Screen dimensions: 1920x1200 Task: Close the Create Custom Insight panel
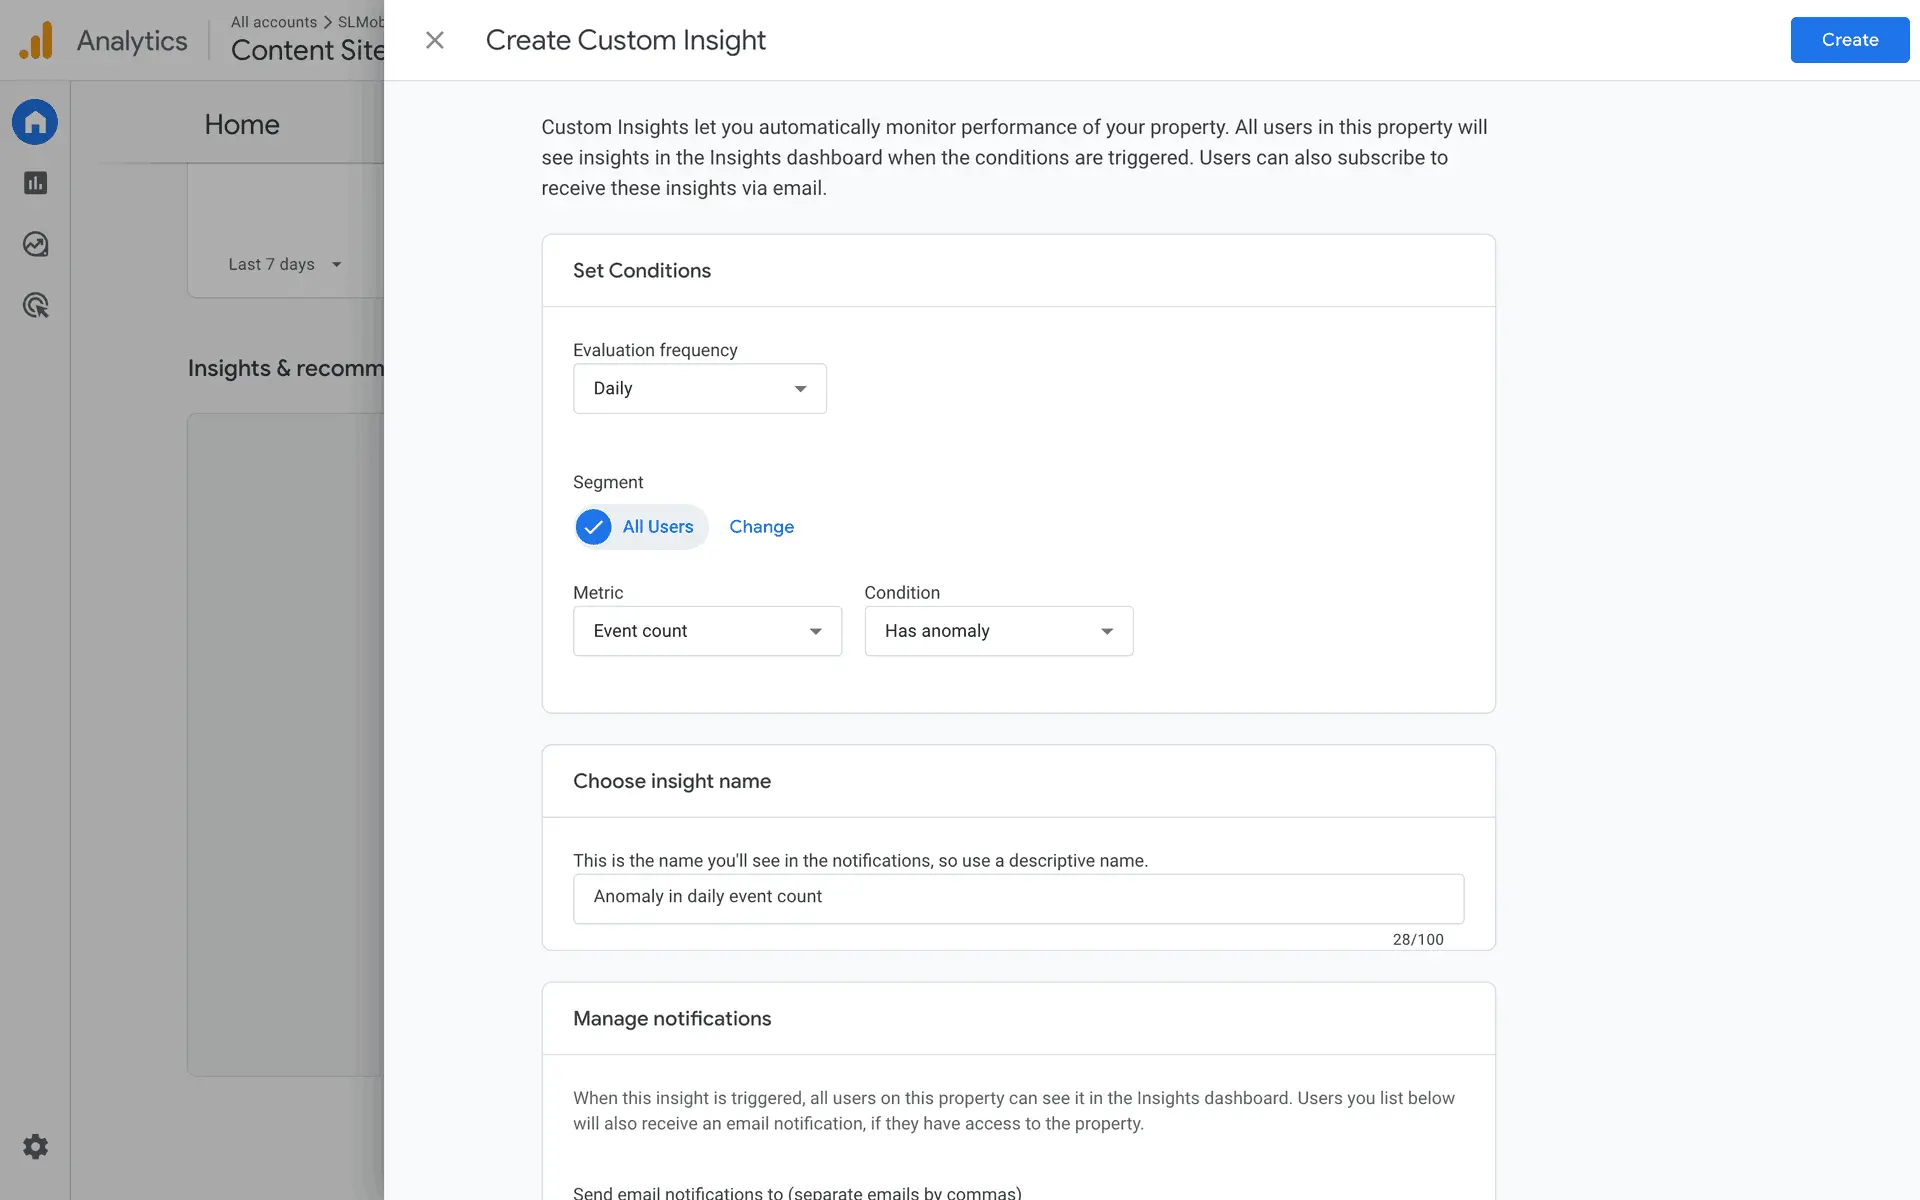pyautogui.click(x=434, y=40)
